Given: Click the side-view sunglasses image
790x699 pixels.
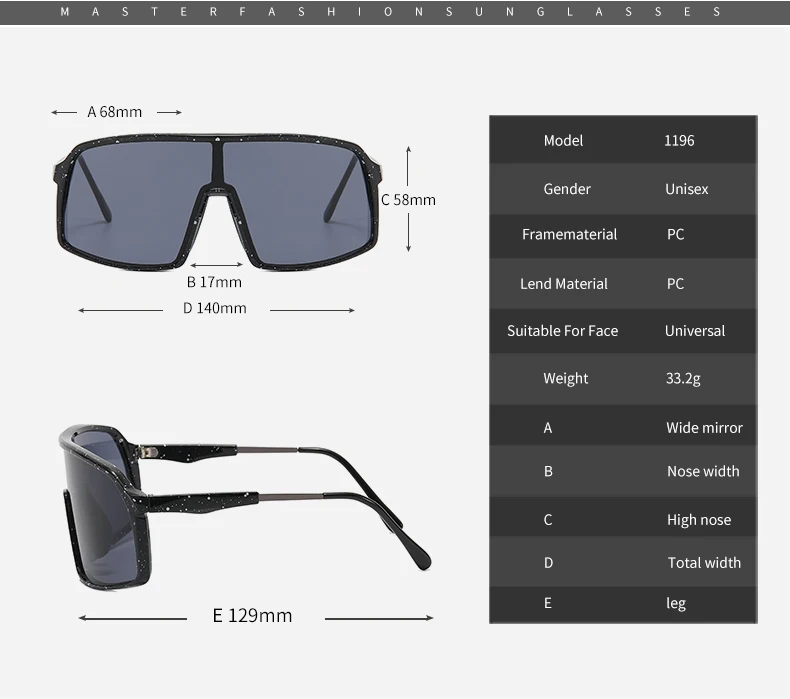Looking at the screenshot, I should tap(245, 507).
